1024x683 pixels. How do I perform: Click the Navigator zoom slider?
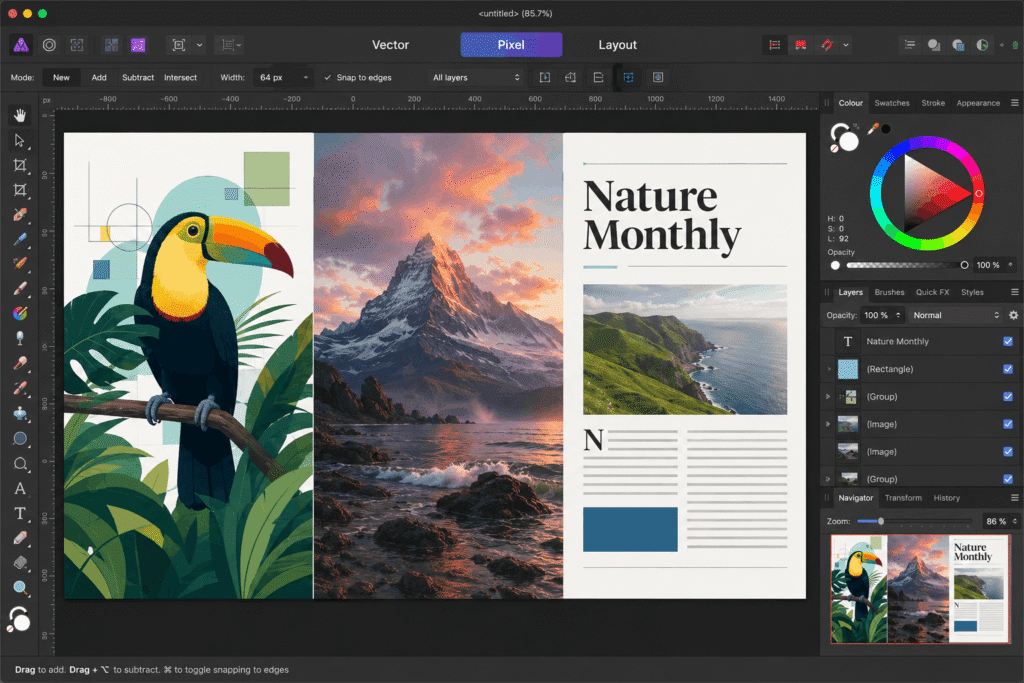click(x=914, y=521)
